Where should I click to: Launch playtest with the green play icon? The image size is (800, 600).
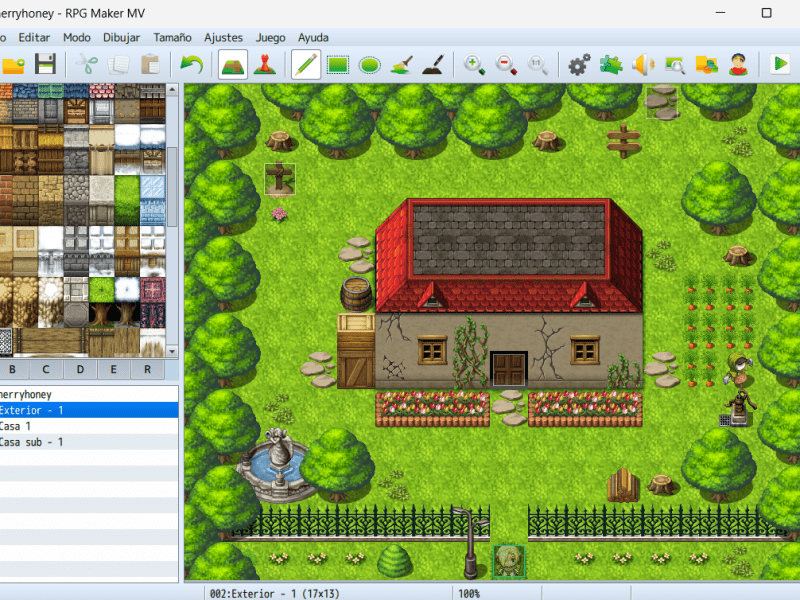[x=779, y=65]
